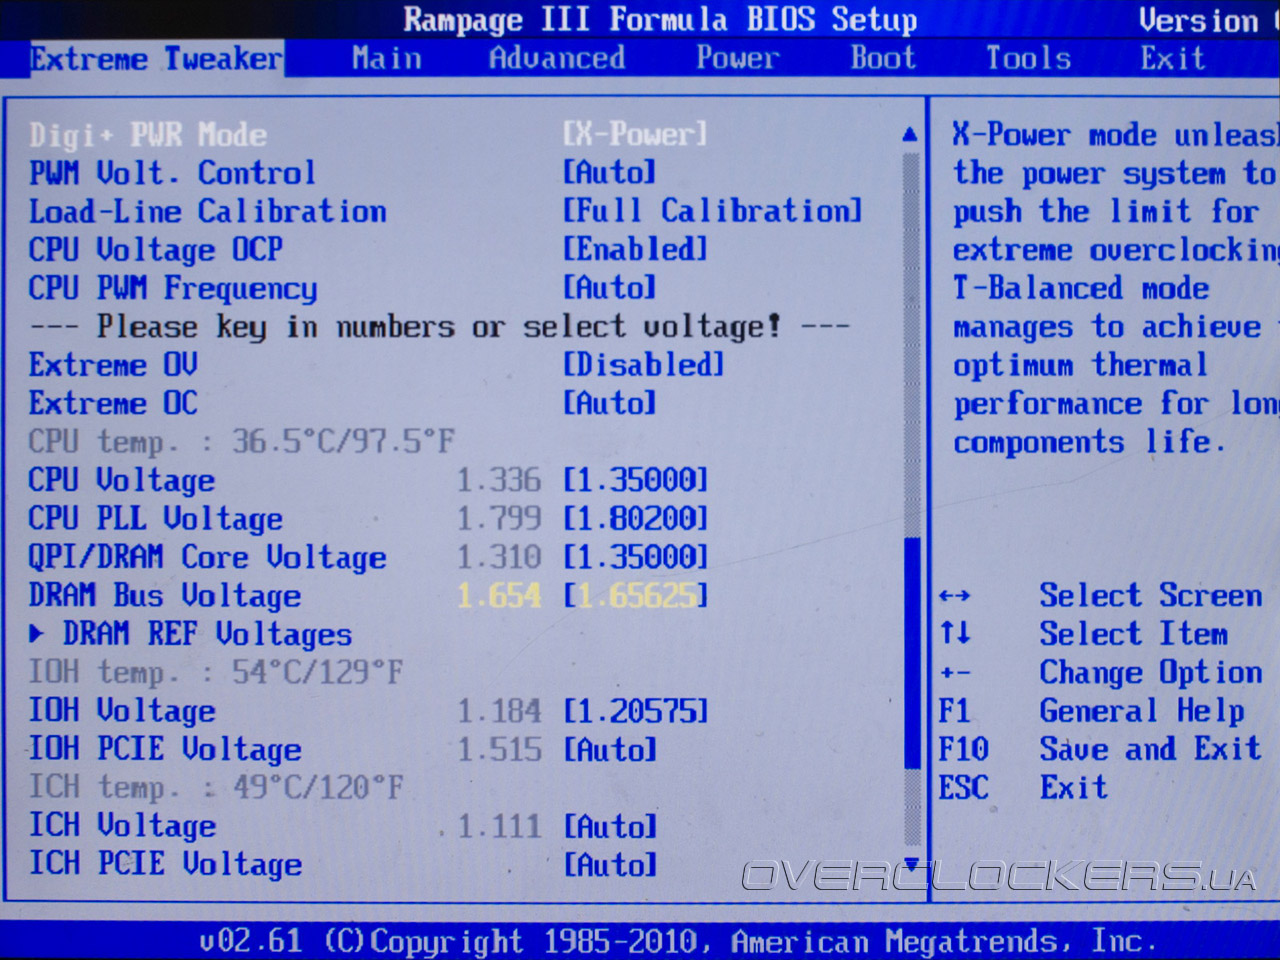
Task: Select the PWM Volt. Control label
Action: coord(172,173)
